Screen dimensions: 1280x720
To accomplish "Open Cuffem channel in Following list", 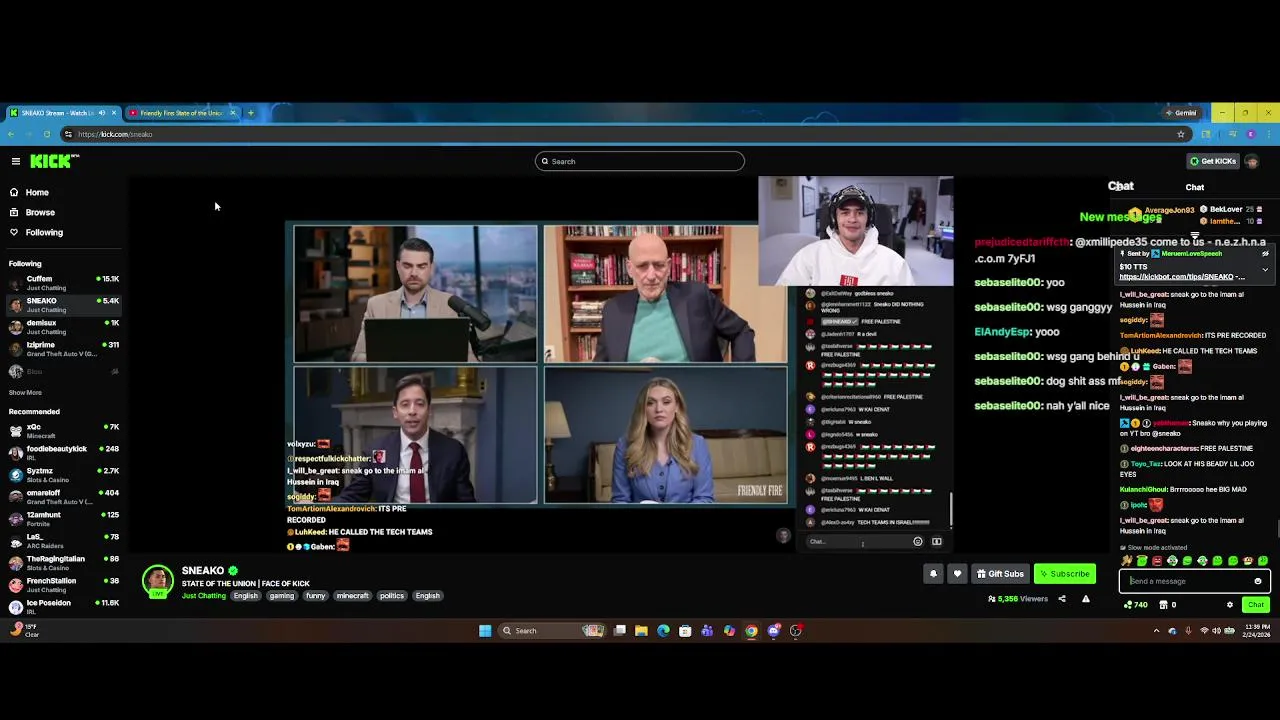I will (x=64, y=283).
